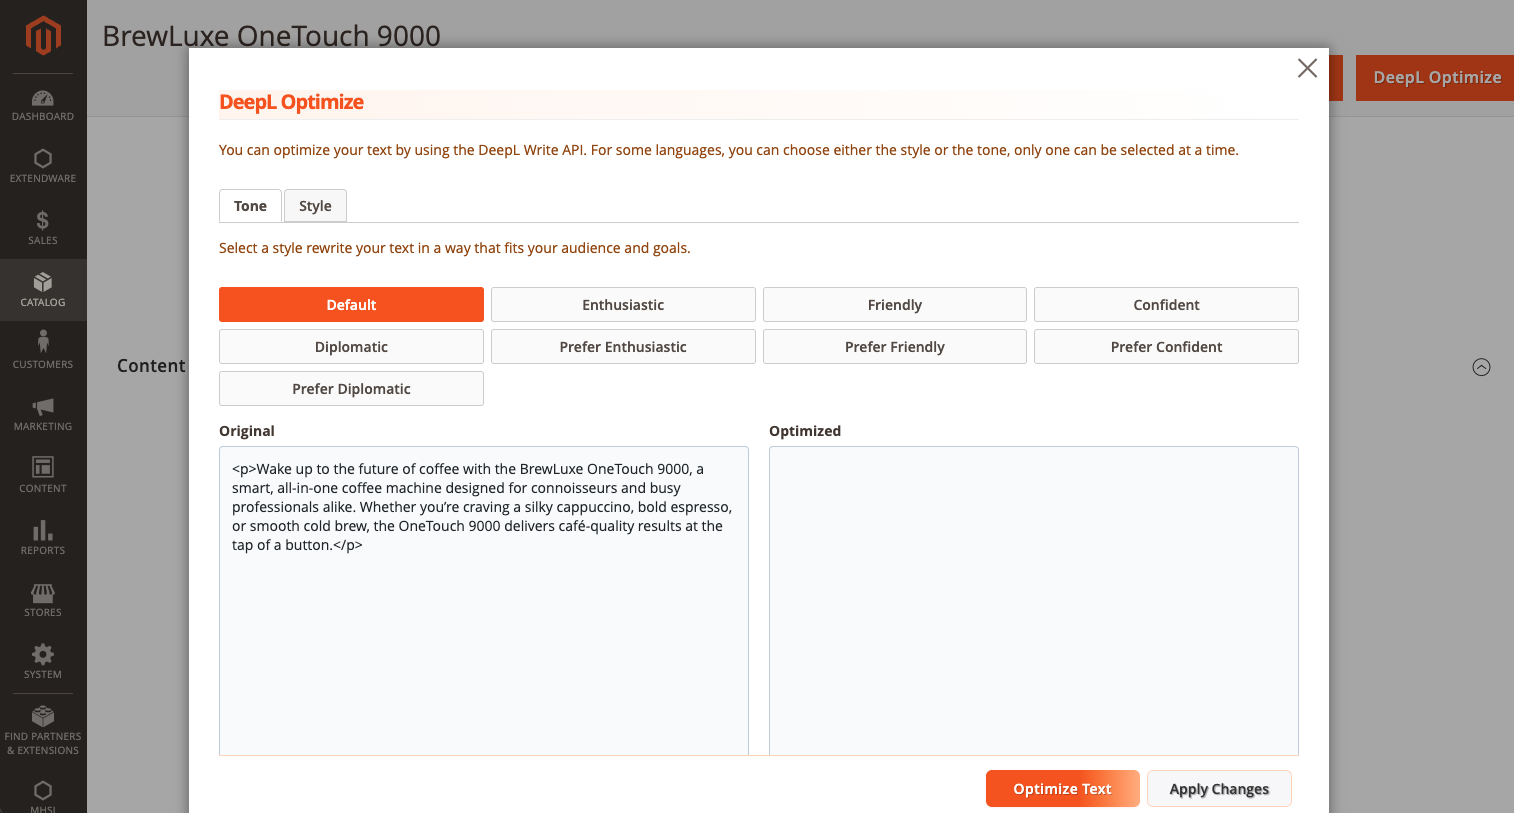Click the Magento logo icon
Viewport: 1514px width, 813px height.
tap(43, 36)
